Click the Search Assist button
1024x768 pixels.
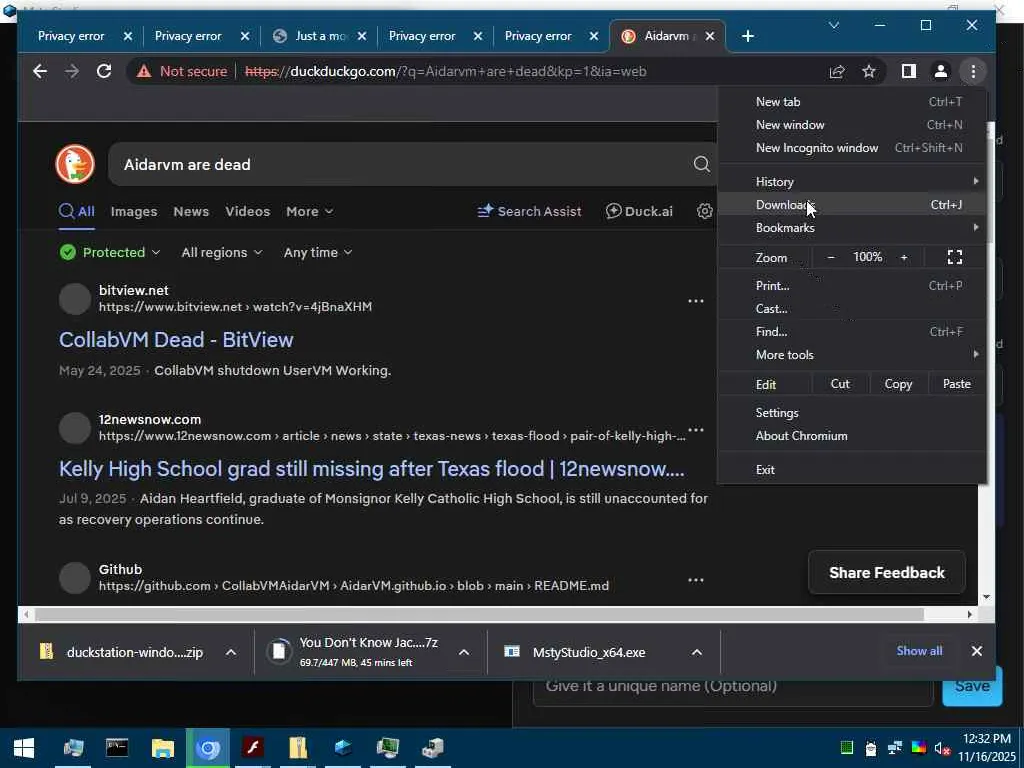530,211
